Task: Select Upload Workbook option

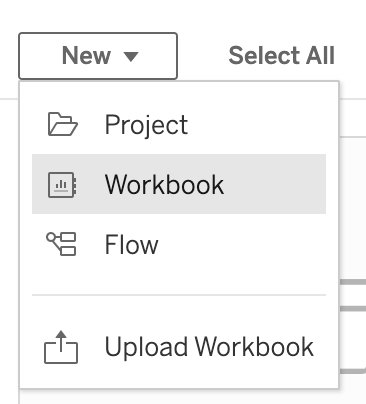Action: pos(179,347)
